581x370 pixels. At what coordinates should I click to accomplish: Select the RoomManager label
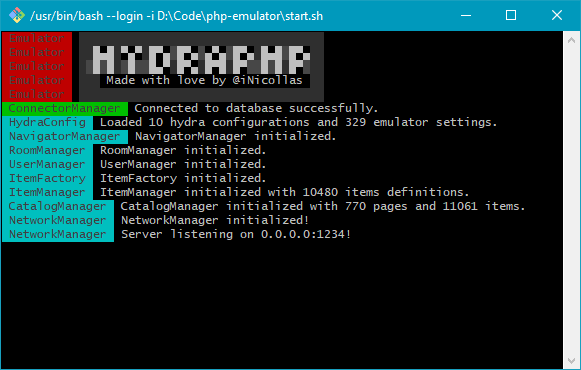(47, 151)
